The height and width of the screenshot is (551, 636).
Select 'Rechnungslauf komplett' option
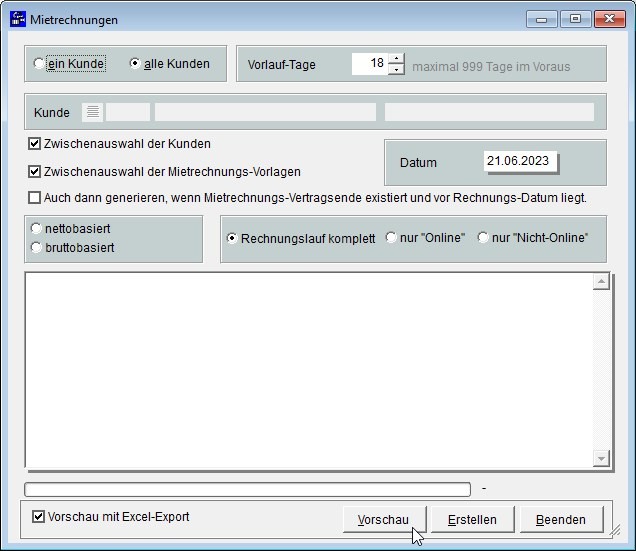[232, 238]
